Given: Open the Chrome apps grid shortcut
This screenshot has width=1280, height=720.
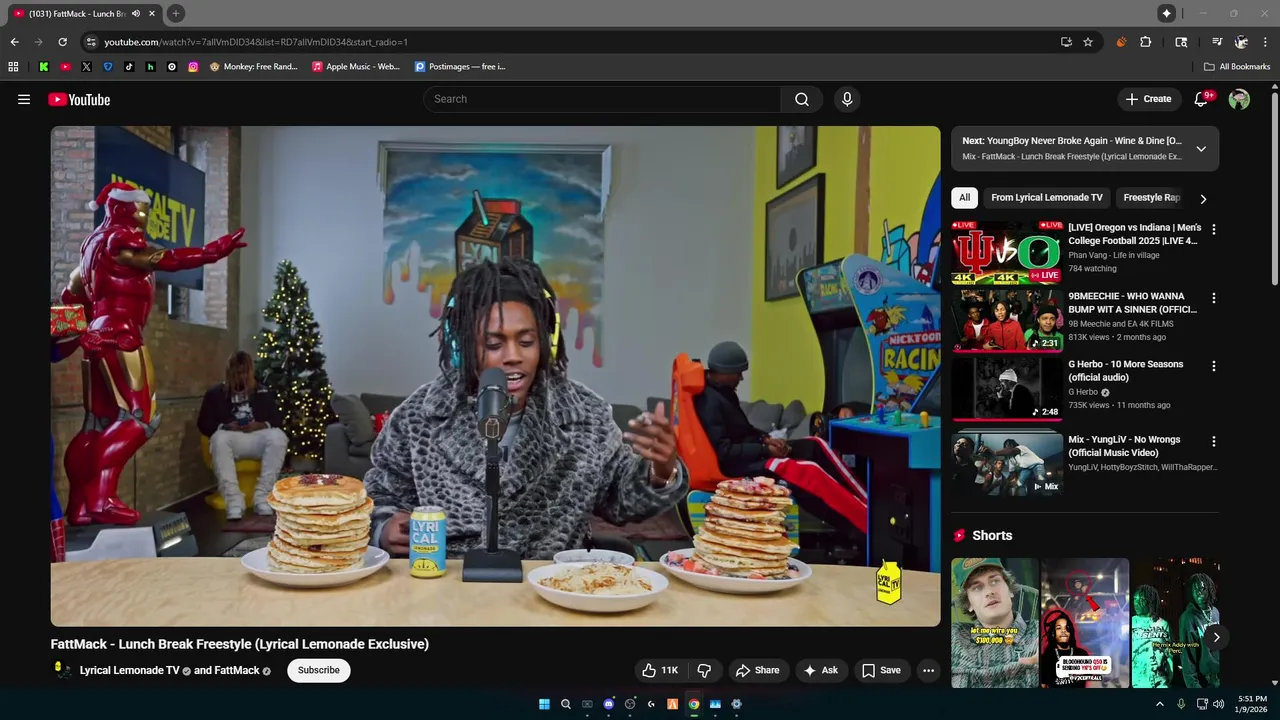Looking at the screenshot, I should [13, 67].
